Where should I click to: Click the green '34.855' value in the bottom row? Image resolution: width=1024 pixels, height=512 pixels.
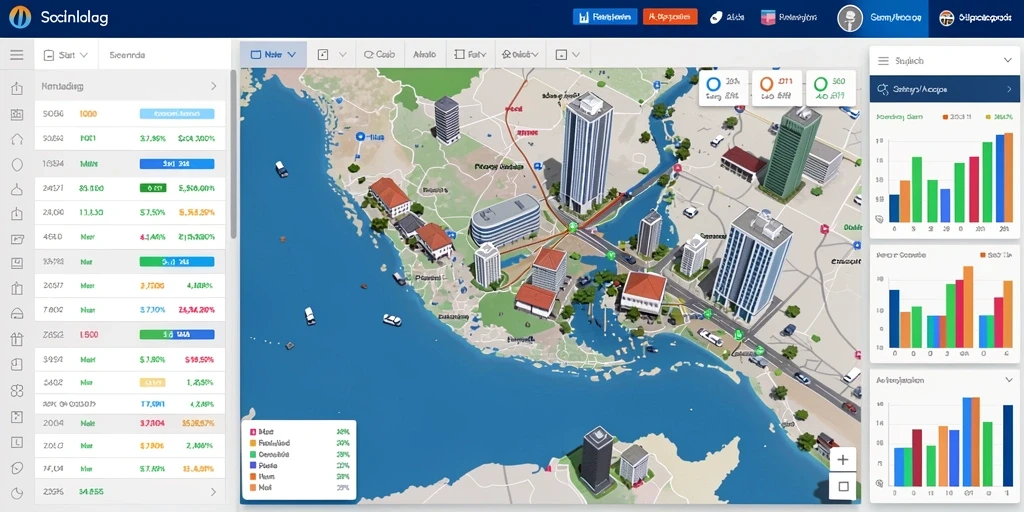point(91,492)
